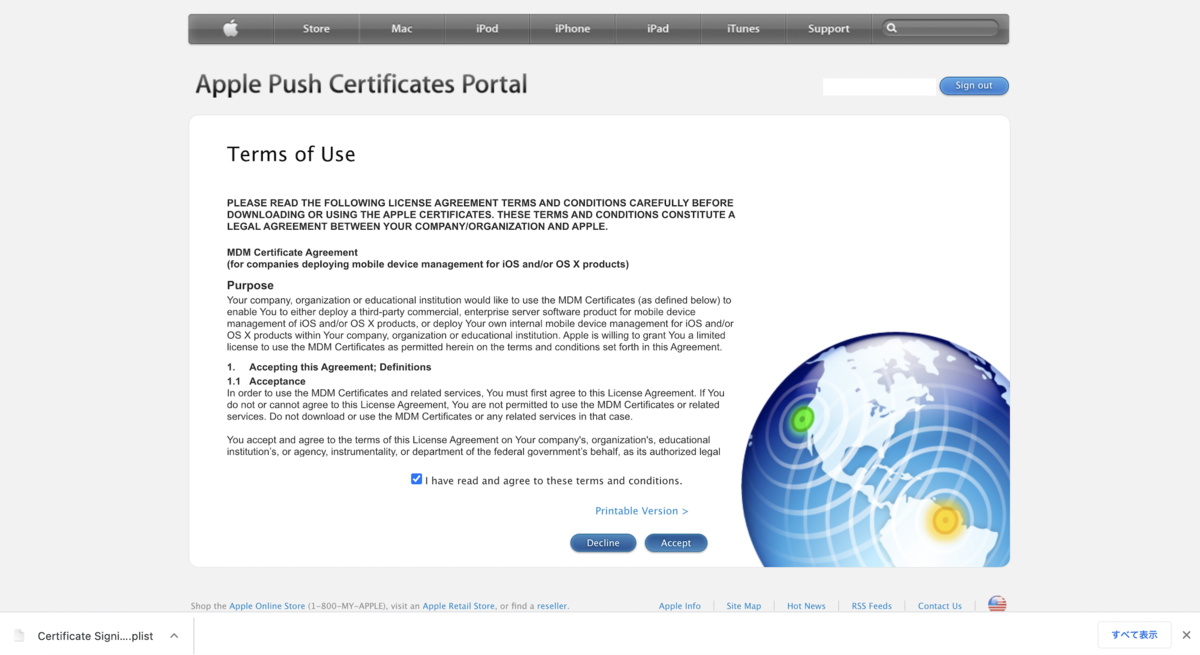This screenshot has width=1200, height=655.
Task: Click the Apple Push Certificates Portal title
Action: (x=361, y=85)
